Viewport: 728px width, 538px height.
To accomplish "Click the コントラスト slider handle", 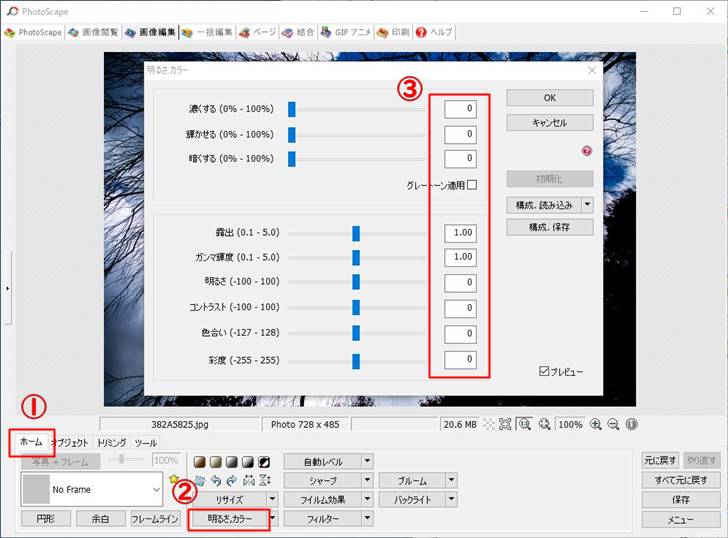I will click(x=355, y=307).
